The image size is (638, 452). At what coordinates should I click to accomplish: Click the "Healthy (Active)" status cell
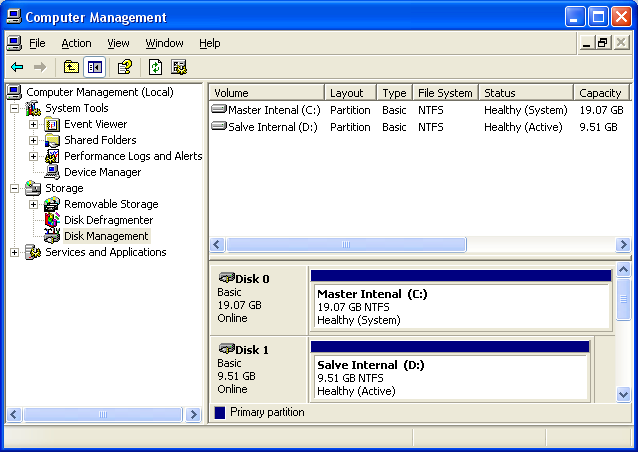tap(523, 127)
